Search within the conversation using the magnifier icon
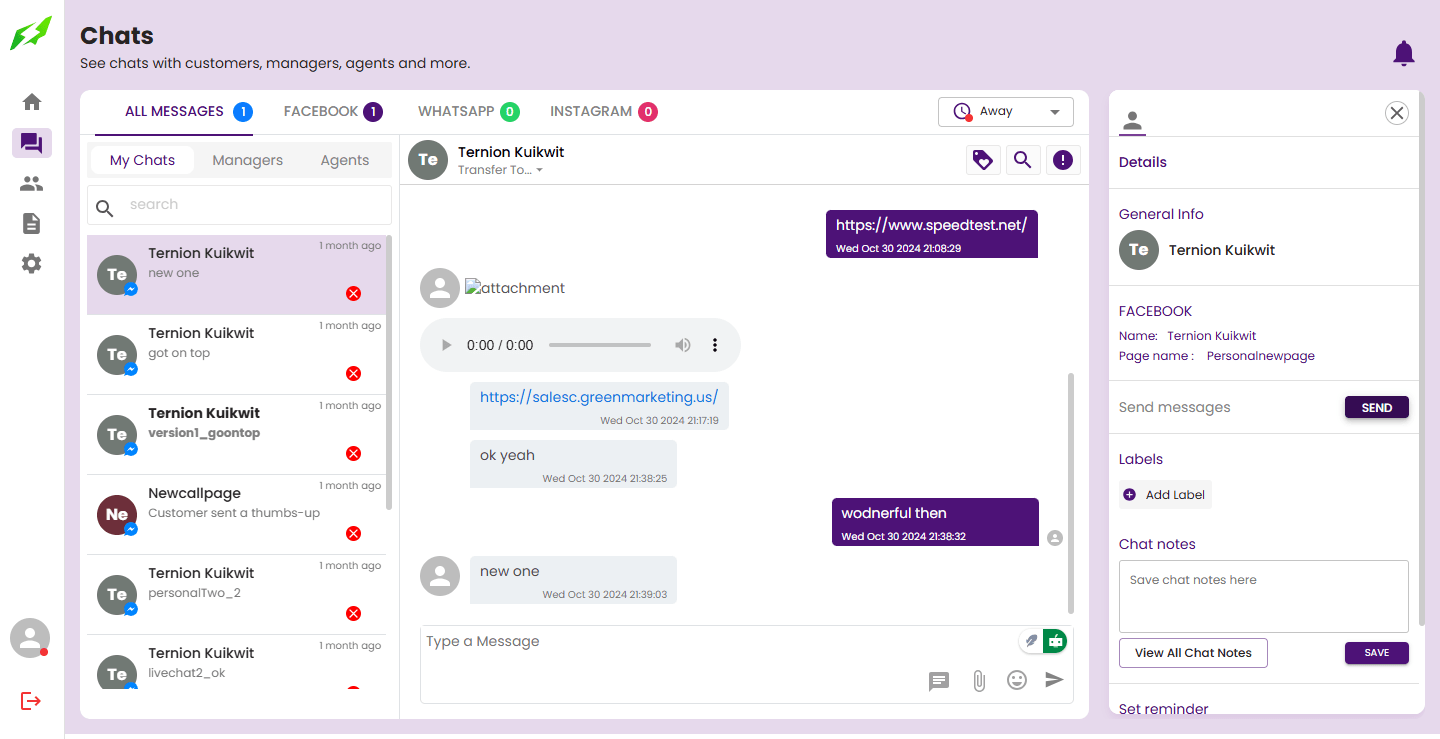Screen dimensions: 1440x739 point(1022,160)
